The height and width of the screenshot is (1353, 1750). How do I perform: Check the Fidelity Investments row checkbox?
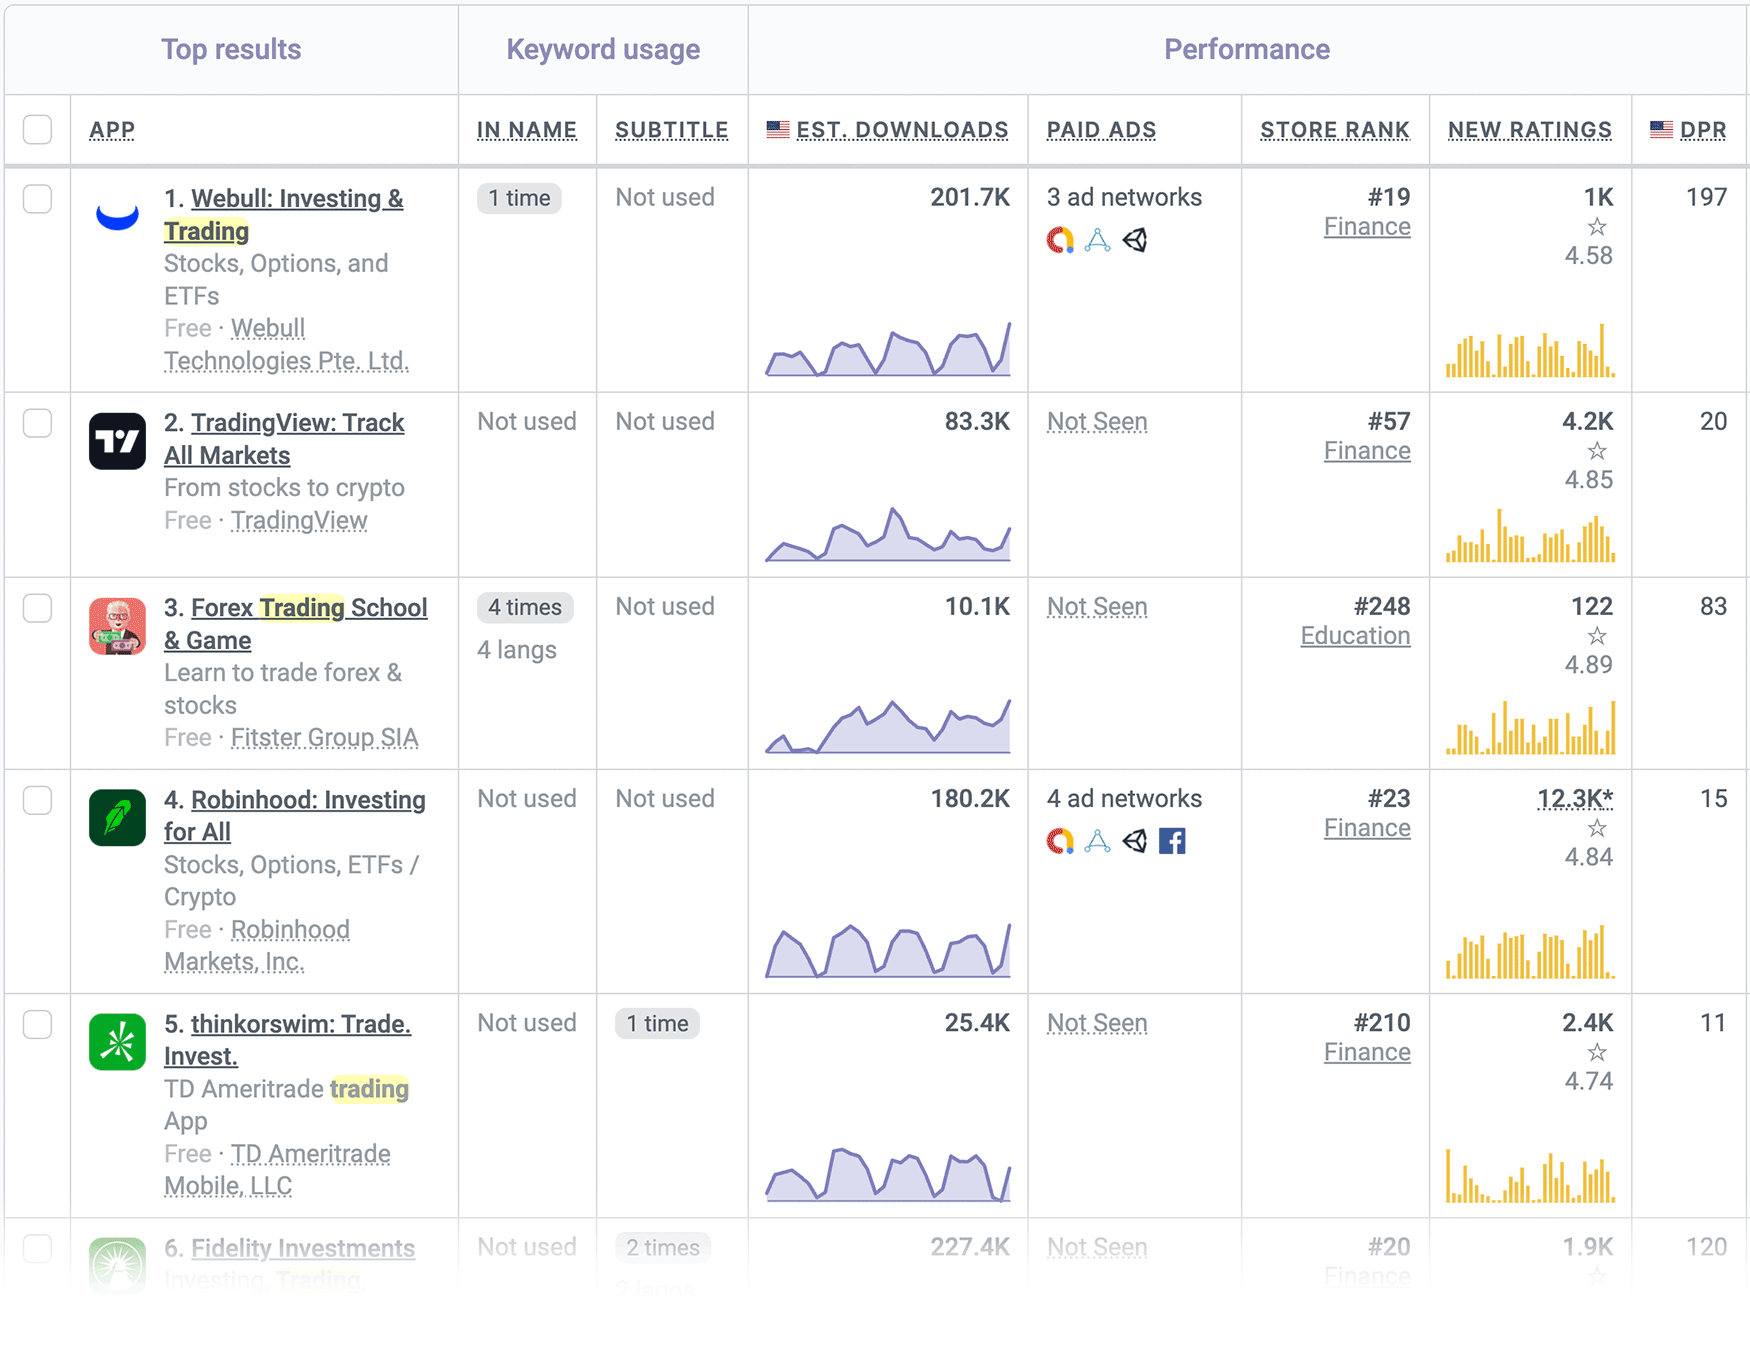pyautogui.click(x=38, y=1248)
